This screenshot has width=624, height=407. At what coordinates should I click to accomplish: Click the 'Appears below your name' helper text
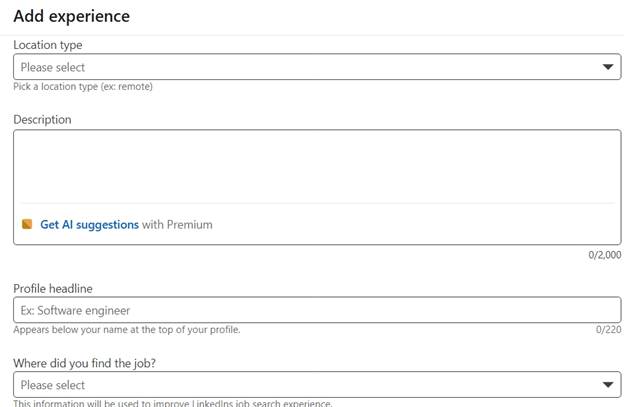(x=127, y=329)
